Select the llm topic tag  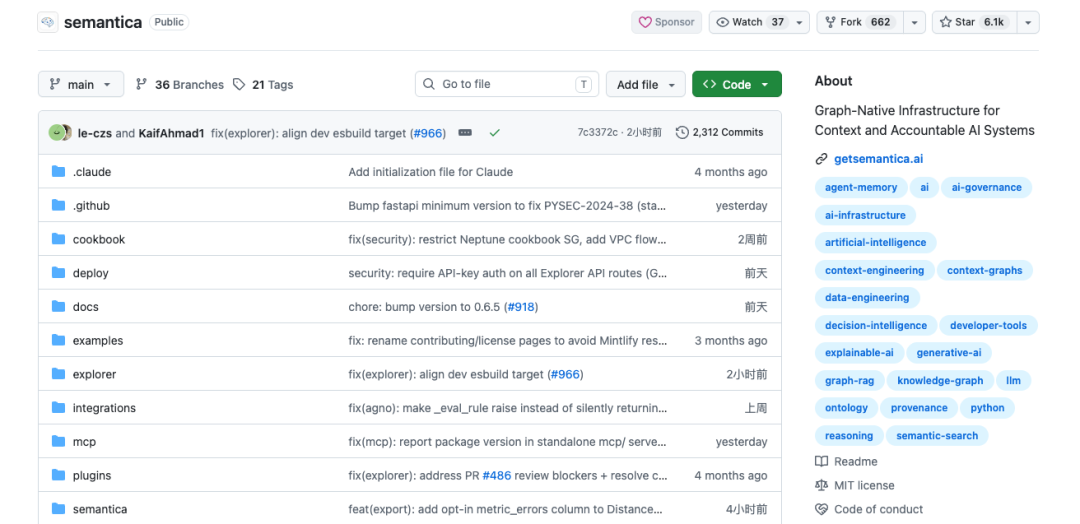1013,380
